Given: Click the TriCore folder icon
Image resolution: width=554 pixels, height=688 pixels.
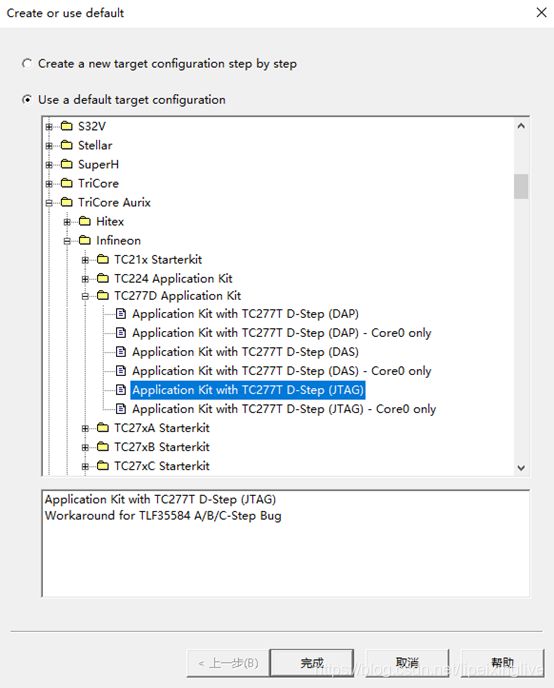Looking at the screenshot, I should (x=67, y=183).
